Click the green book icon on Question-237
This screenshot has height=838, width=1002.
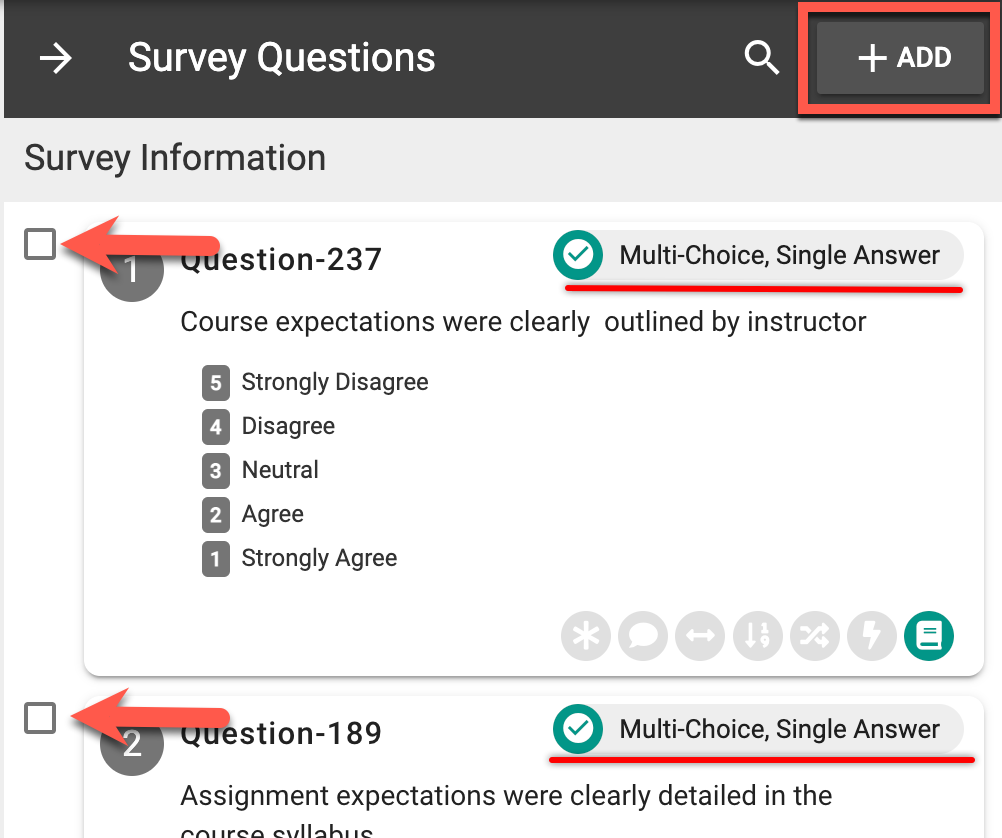point(929,637)
